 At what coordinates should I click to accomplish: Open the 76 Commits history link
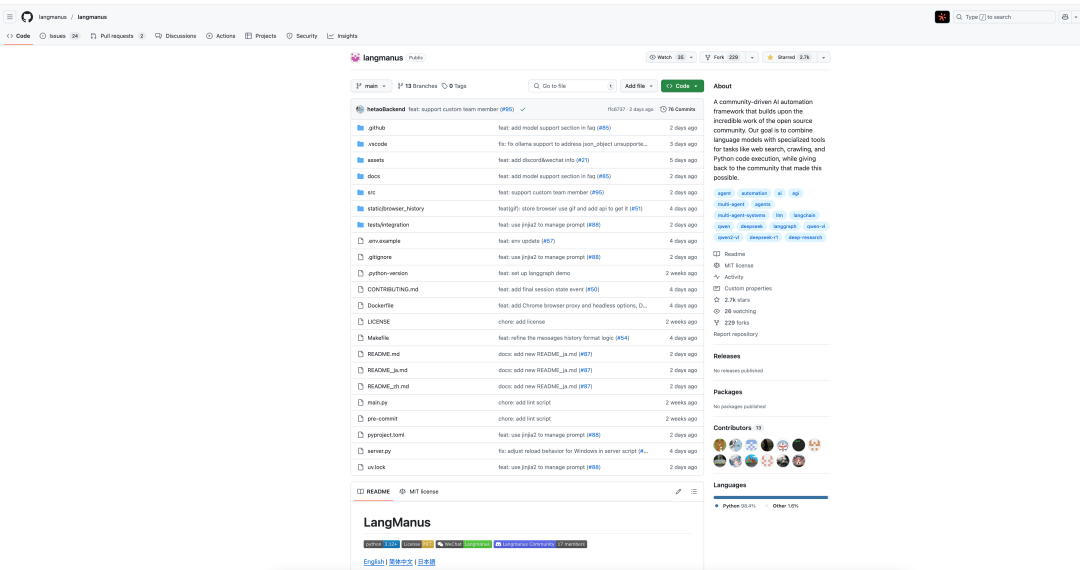pyautogui.click(x=678, y=109)
